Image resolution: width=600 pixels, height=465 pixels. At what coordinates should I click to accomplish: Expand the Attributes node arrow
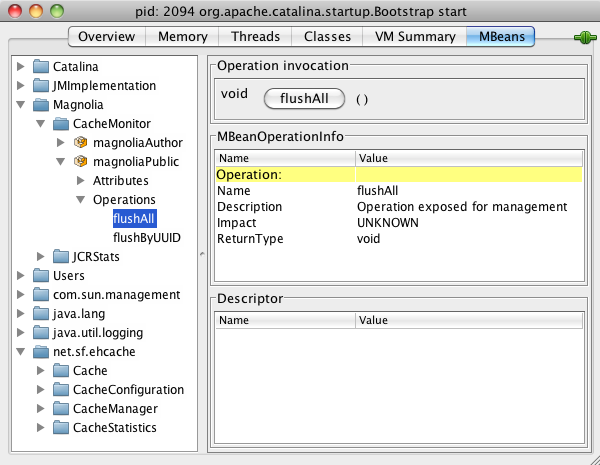(x=80, y=180)
